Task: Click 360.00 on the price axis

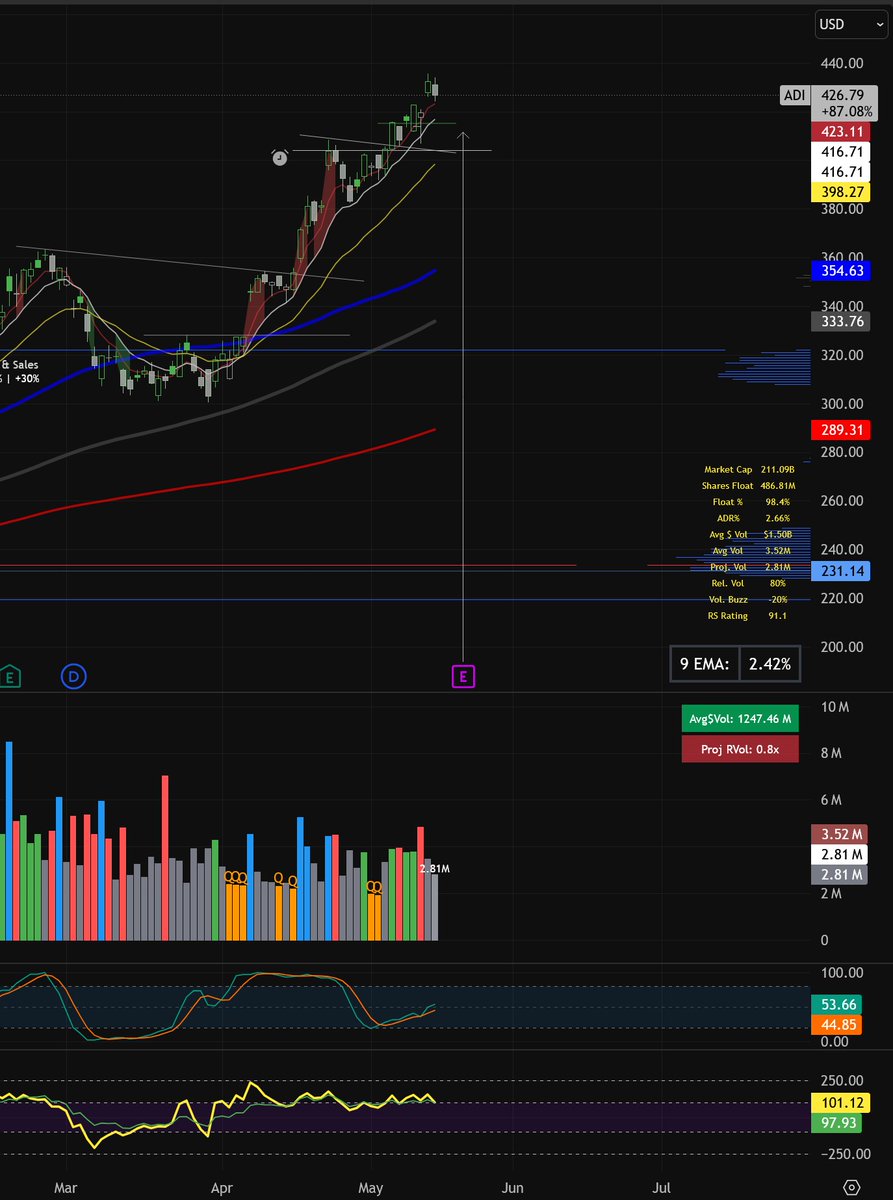Action: [842, 257]
